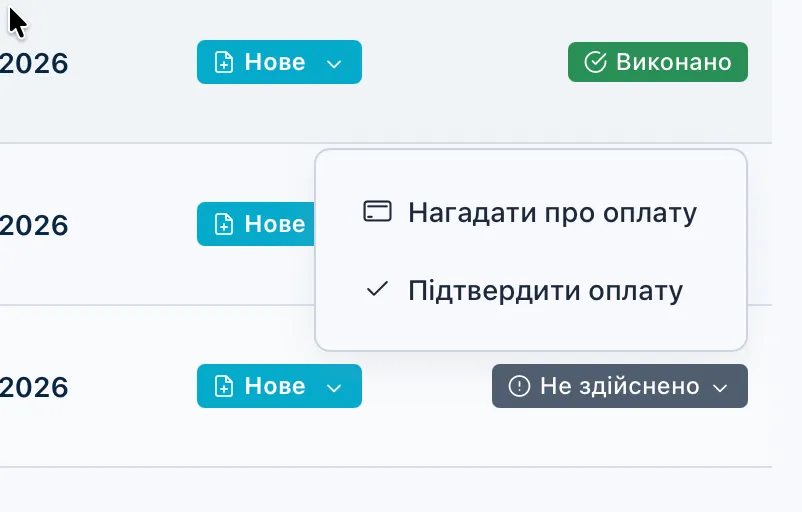Expand the Нове chevron in the Не здійснено row
The width and height of the screenshot is (802, 512).
pyautogui.click(x=335, y=388)
